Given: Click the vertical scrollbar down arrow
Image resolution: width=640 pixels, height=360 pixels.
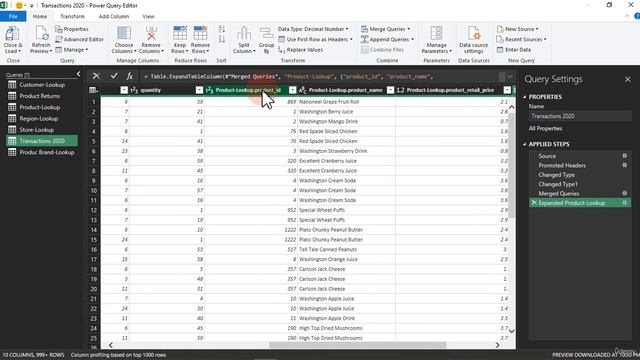Looking at the screenshot, I should (511, 331).
